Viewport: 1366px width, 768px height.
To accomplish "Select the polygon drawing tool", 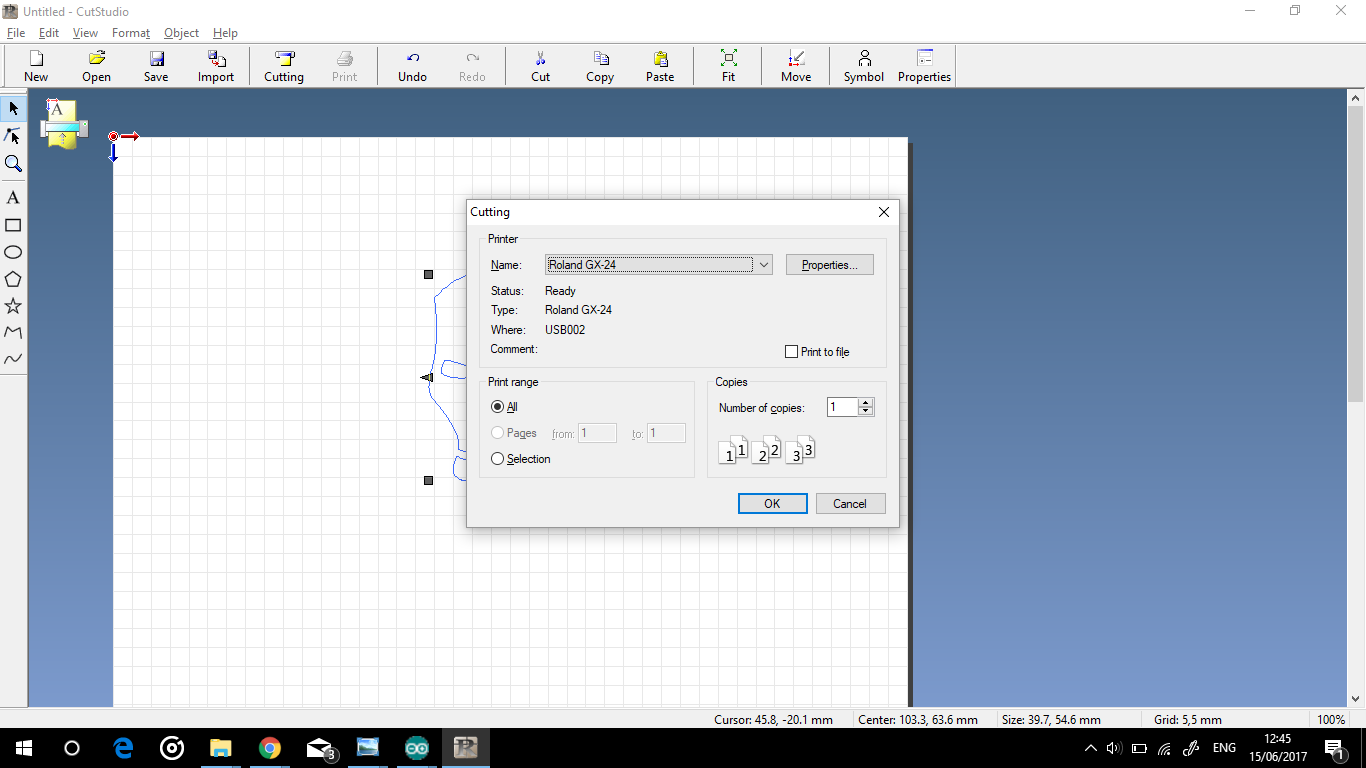I will click(x=13, y=279).
